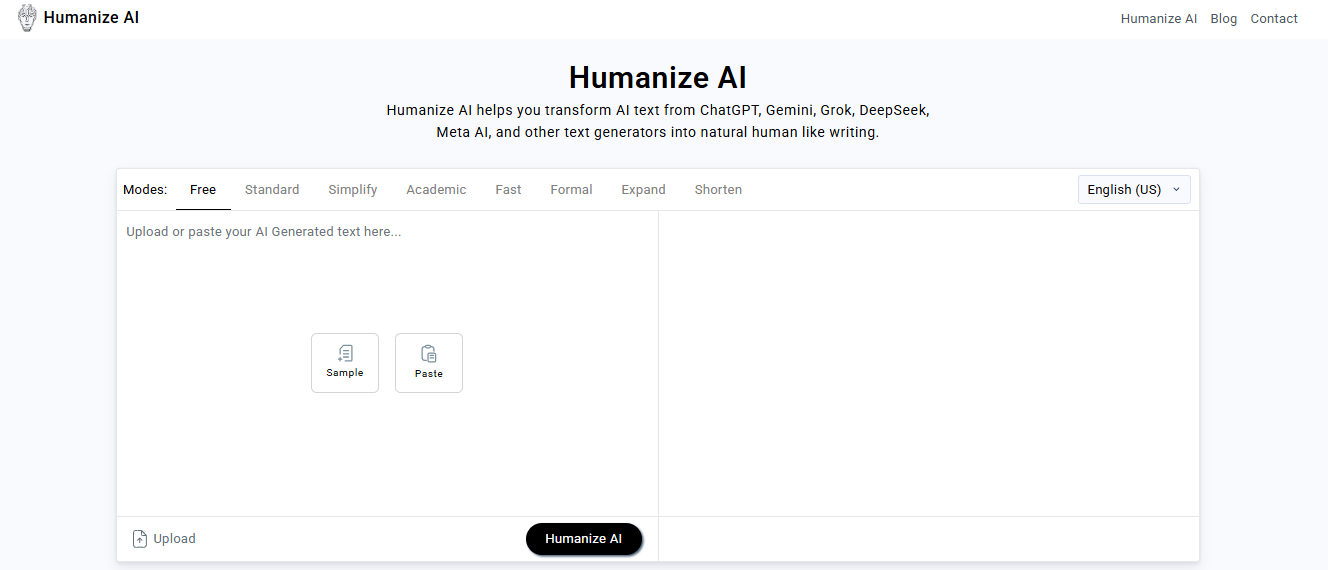The height and width of the screenshot is (570, 1328).
Task: Click the Upload file icon
Action: coord(140,539)
